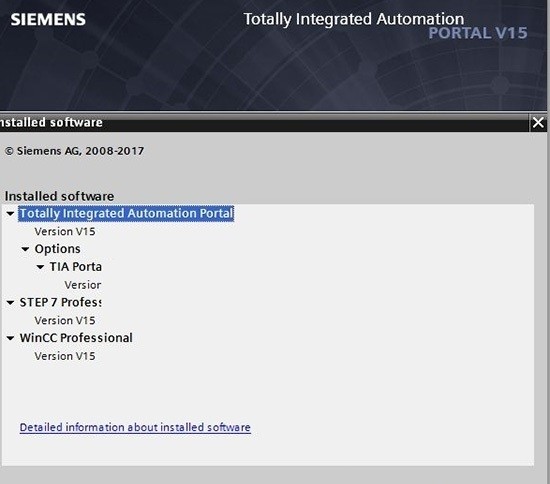550x484 pixels.
Task: Select Version V15 under Totally Integrated Automation Portal
Action: tap(65, 231)
